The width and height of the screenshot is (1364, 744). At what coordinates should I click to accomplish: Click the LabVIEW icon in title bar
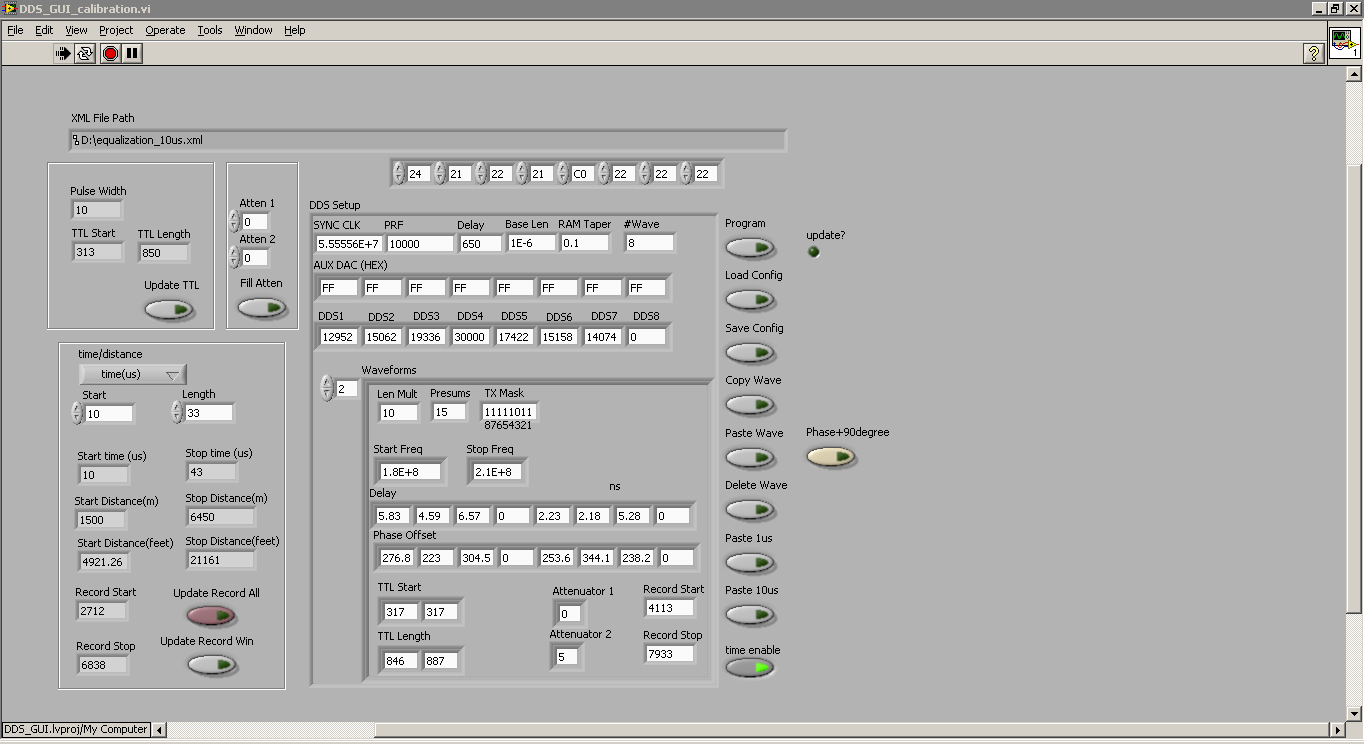pos(9,8)
